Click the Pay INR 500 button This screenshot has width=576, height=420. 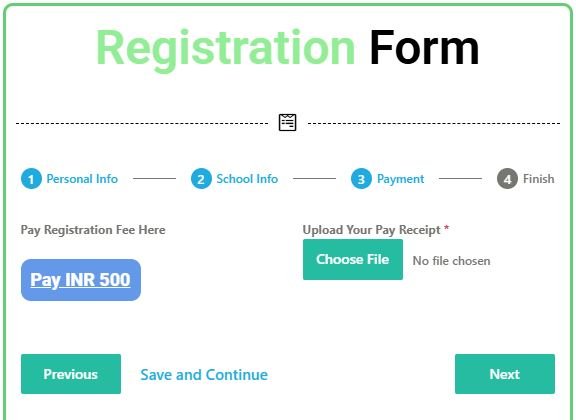tap(81, 280)
